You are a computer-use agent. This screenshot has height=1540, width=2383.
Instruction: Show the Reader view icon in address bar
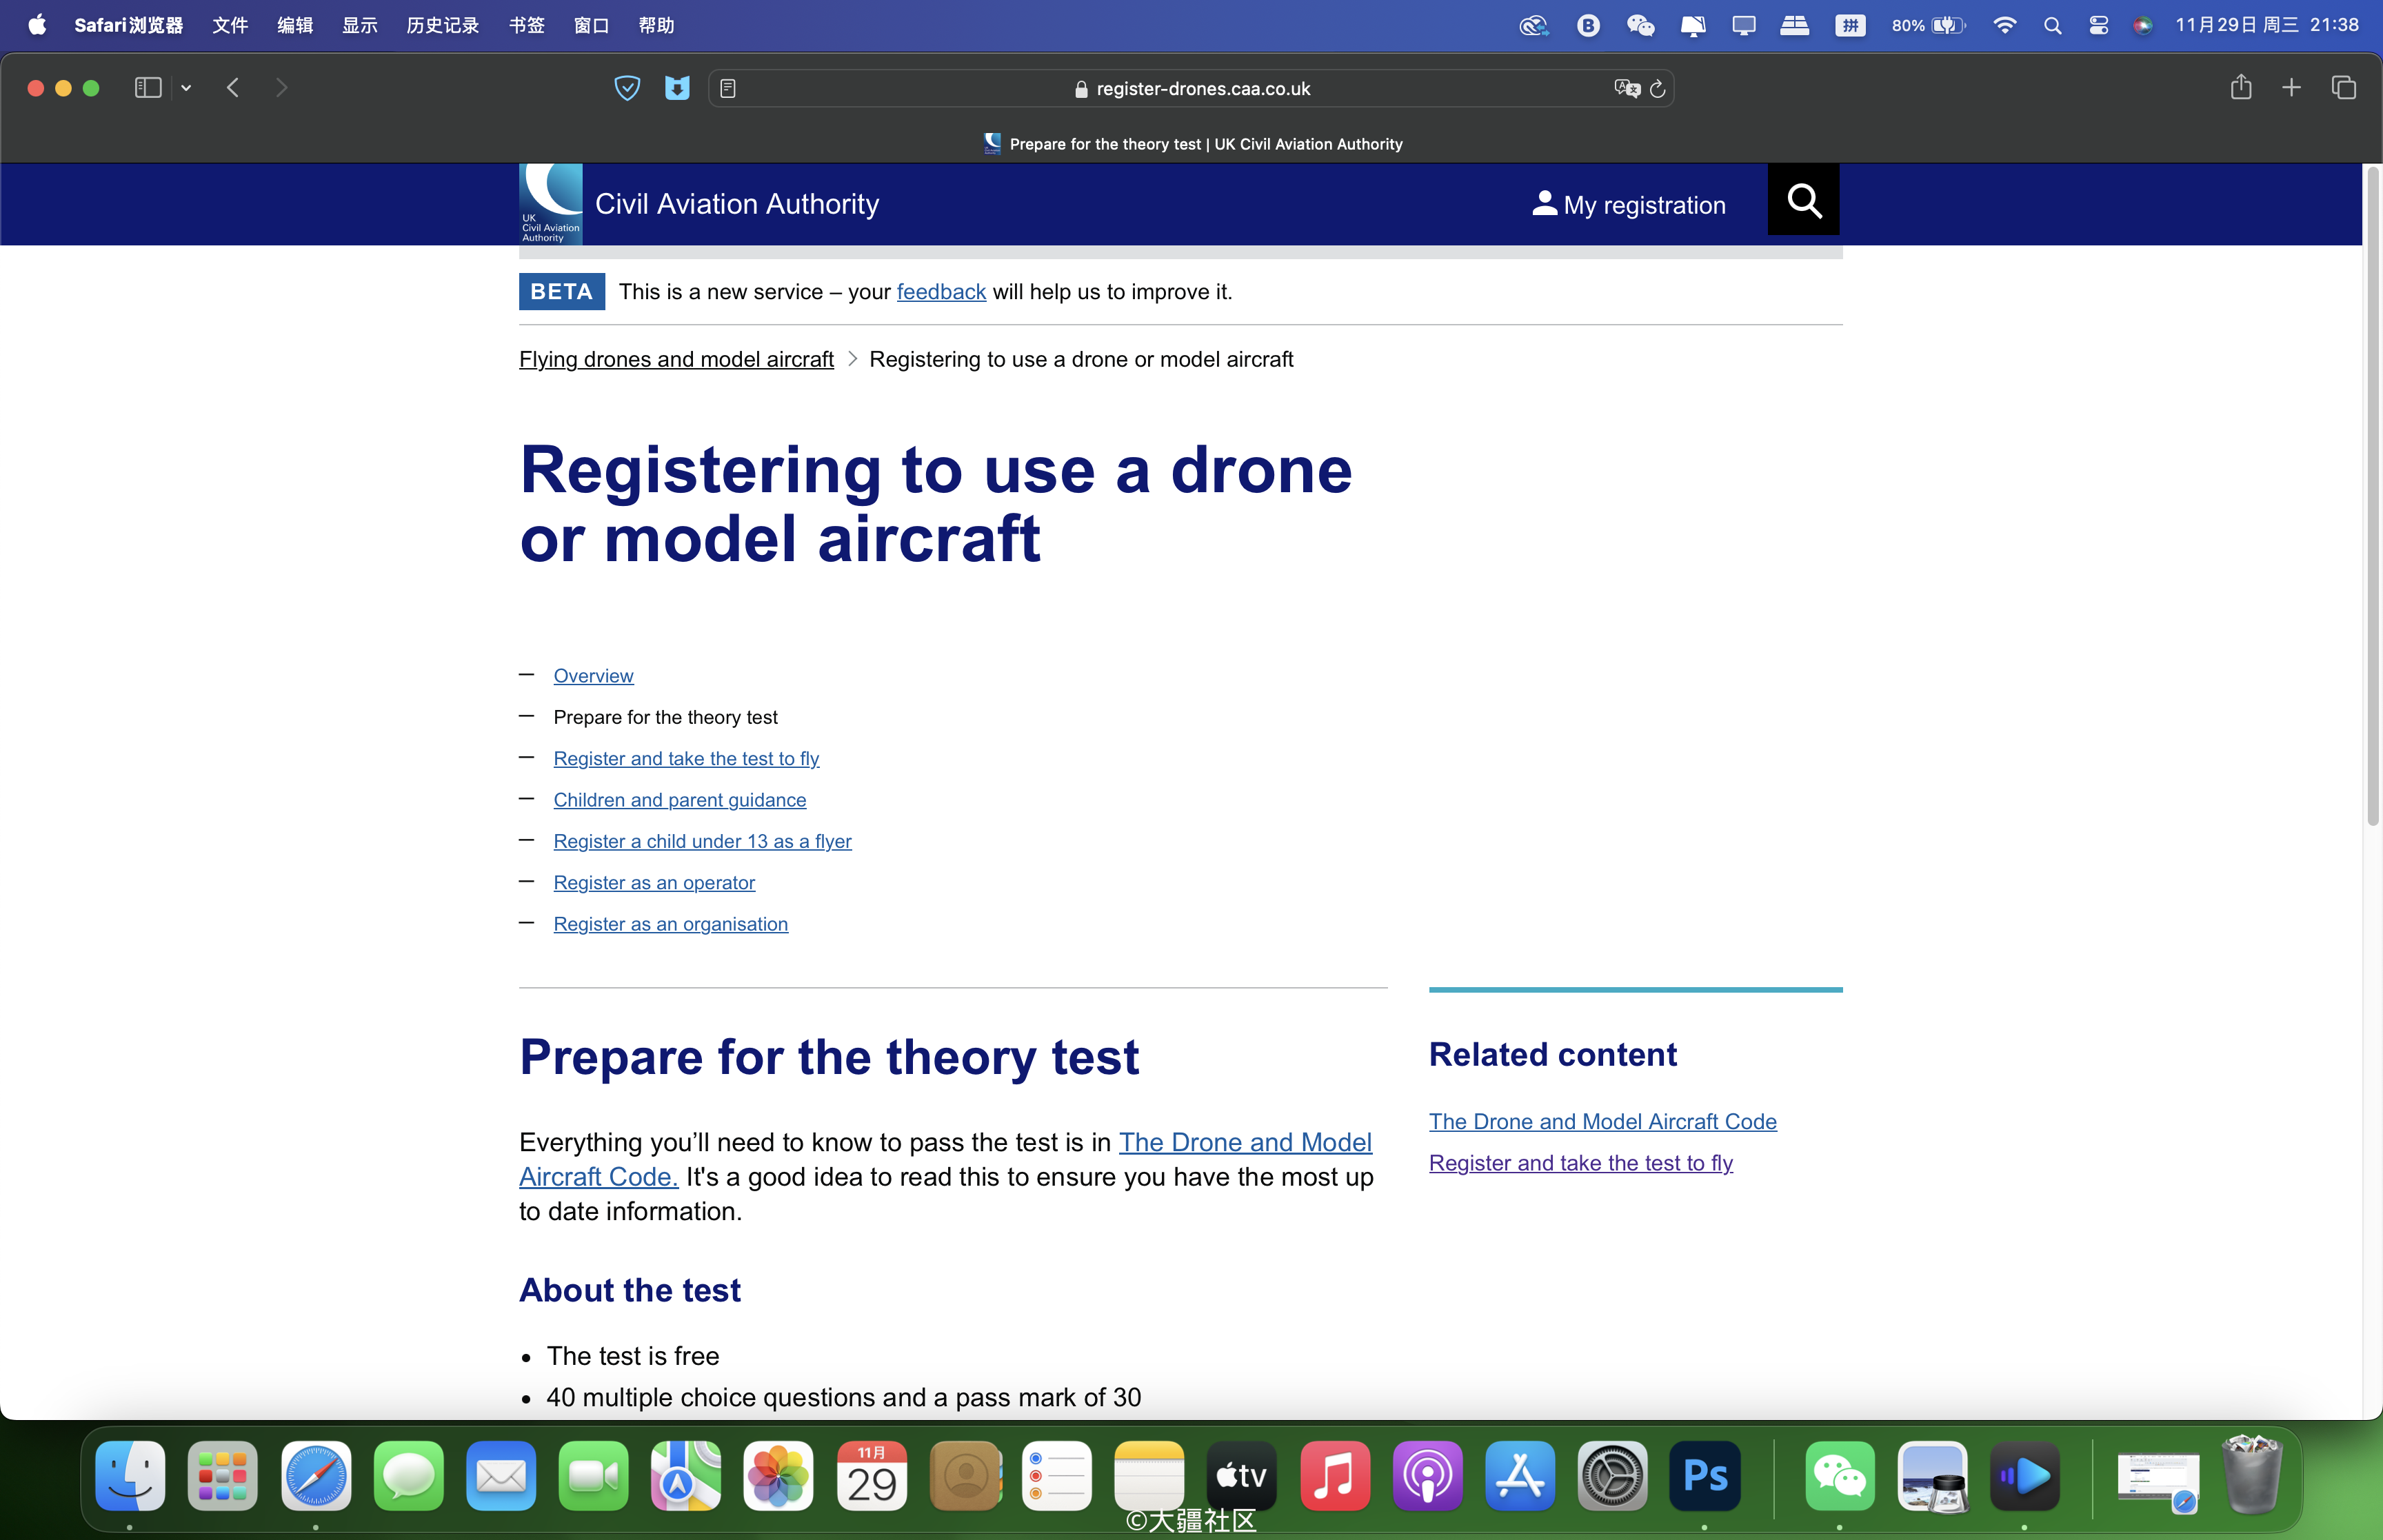[728, 88]
